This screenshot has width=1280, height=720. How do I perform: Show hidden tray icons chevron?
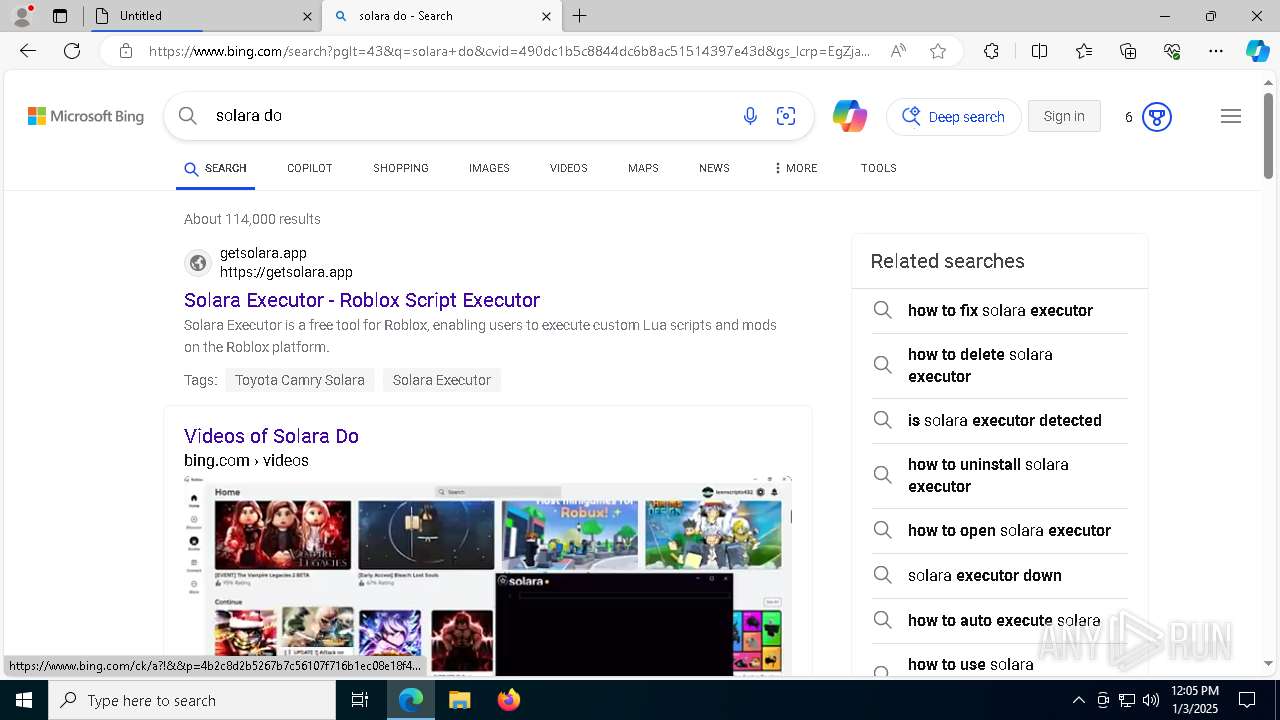click(x=1078, y=700)
